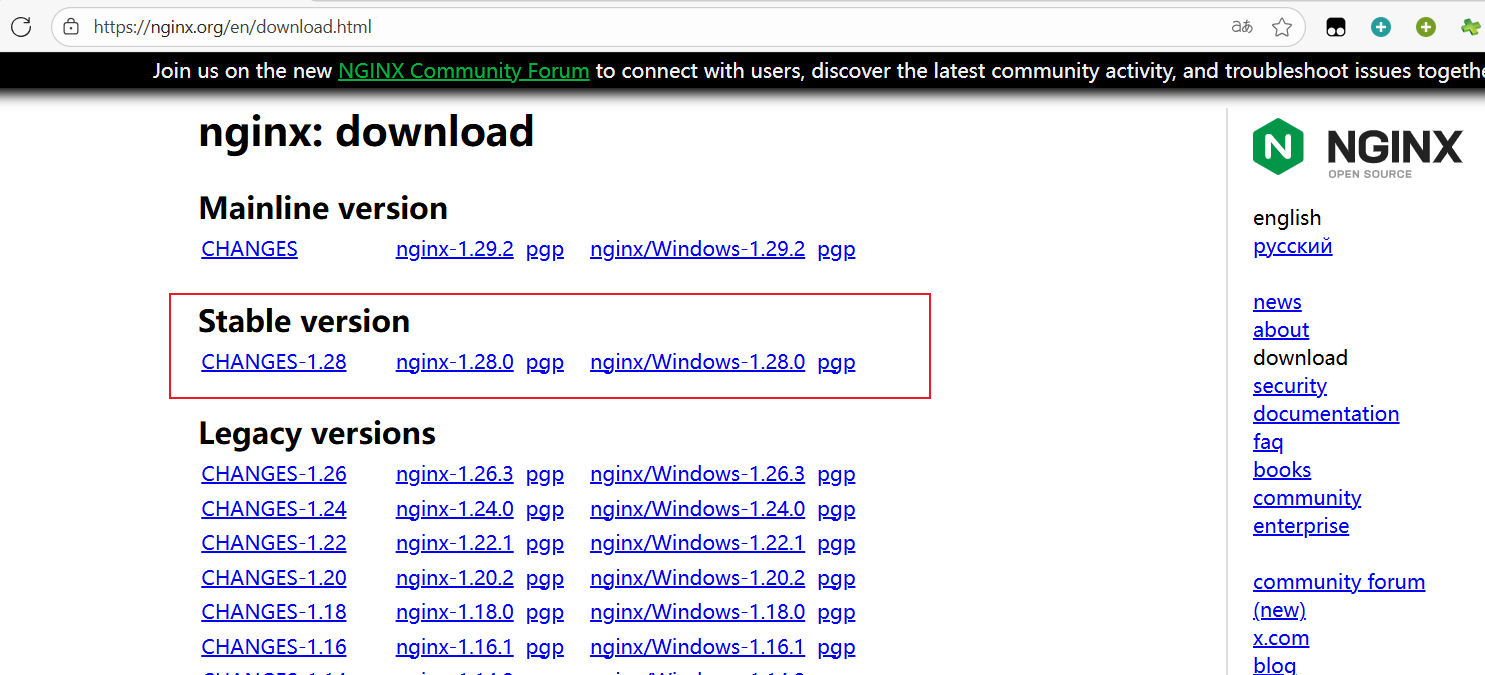Open the CHANGES-1.18 link
The image size is (1485, 675).
(x=274, y=612)
